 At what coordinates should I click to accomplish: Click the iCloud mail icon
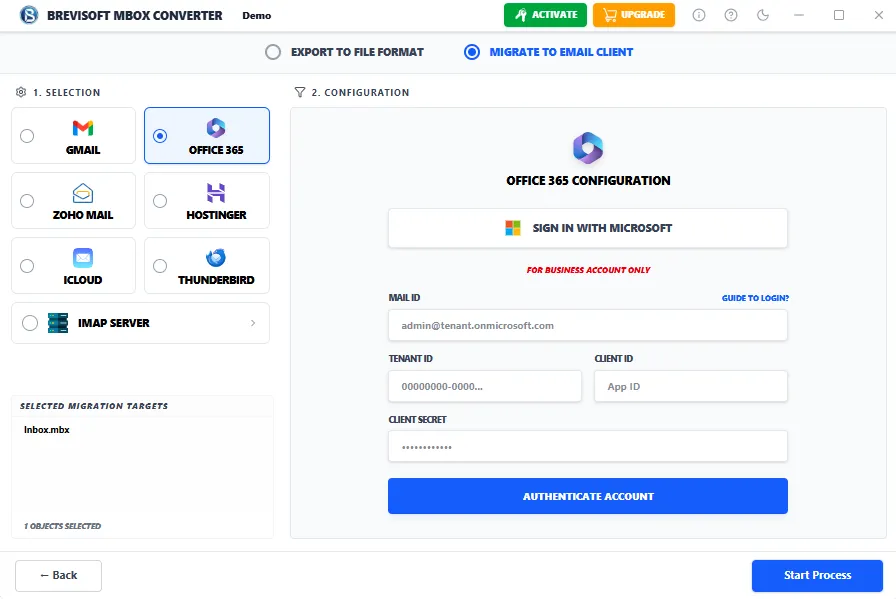point(83,258)
